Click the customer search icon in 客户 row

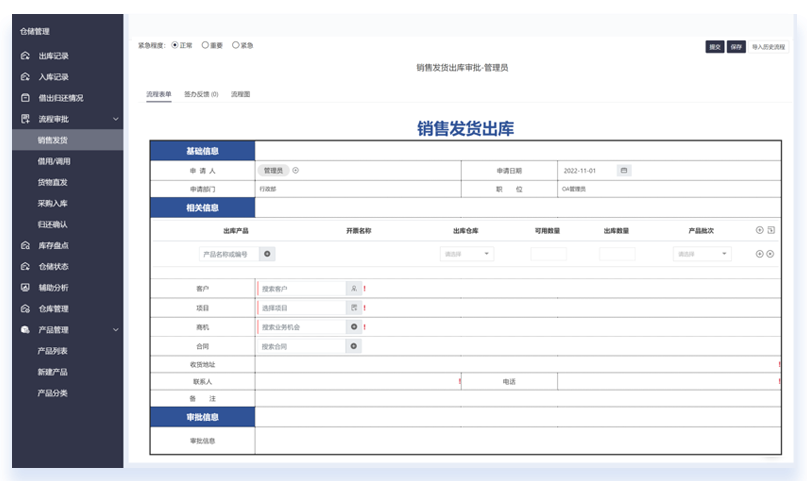[353, 289]
